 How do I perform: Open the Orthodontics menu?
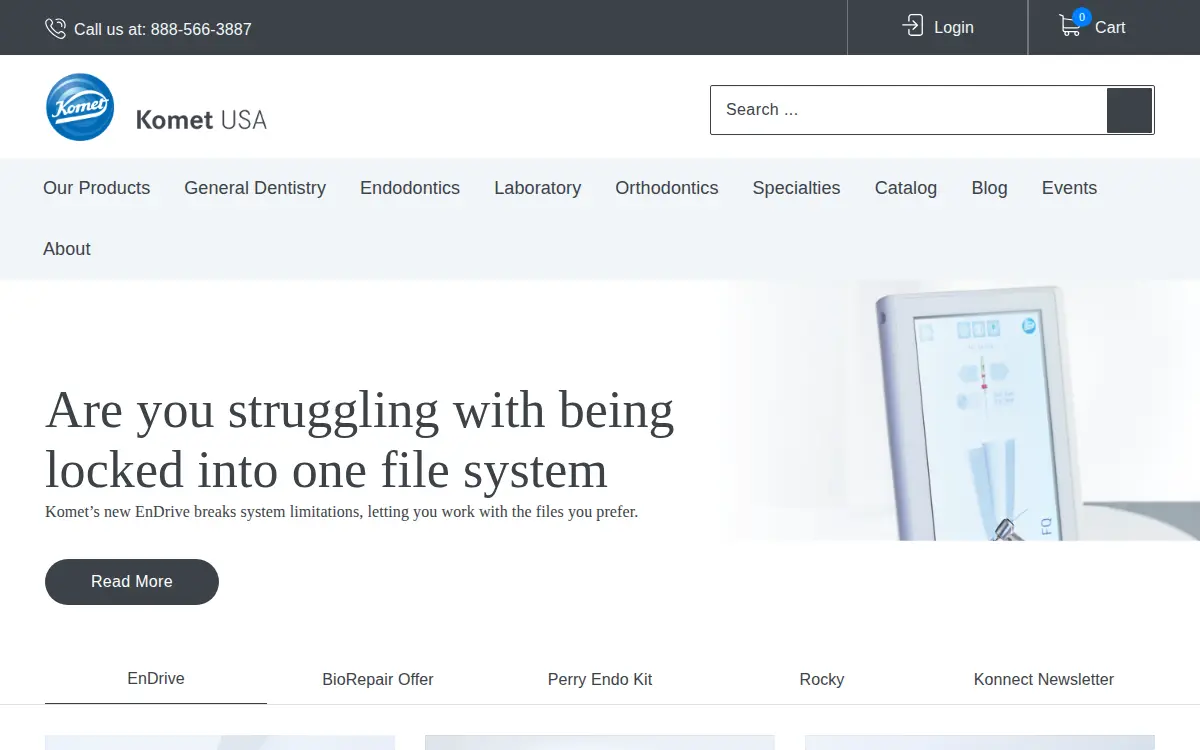[x=667, y=188]
